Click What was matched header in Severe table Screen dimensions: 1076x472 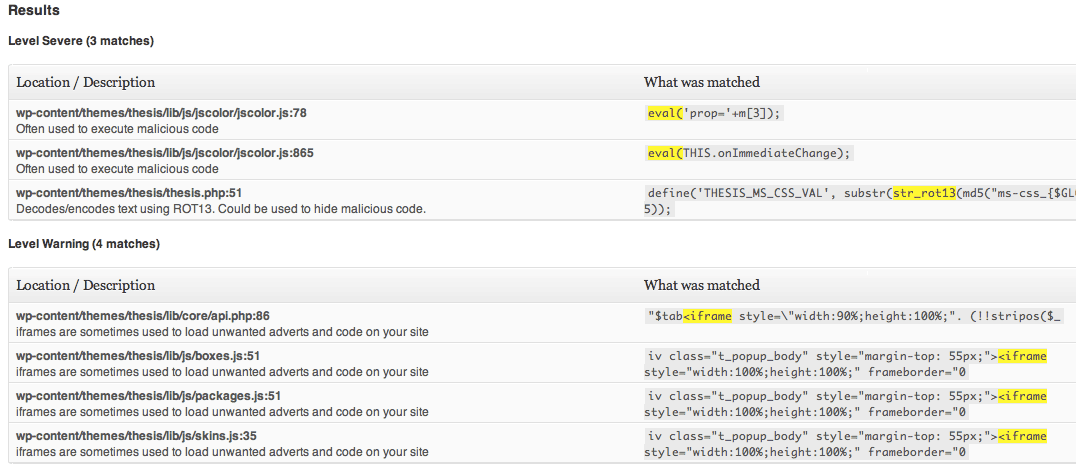(701, 82)
